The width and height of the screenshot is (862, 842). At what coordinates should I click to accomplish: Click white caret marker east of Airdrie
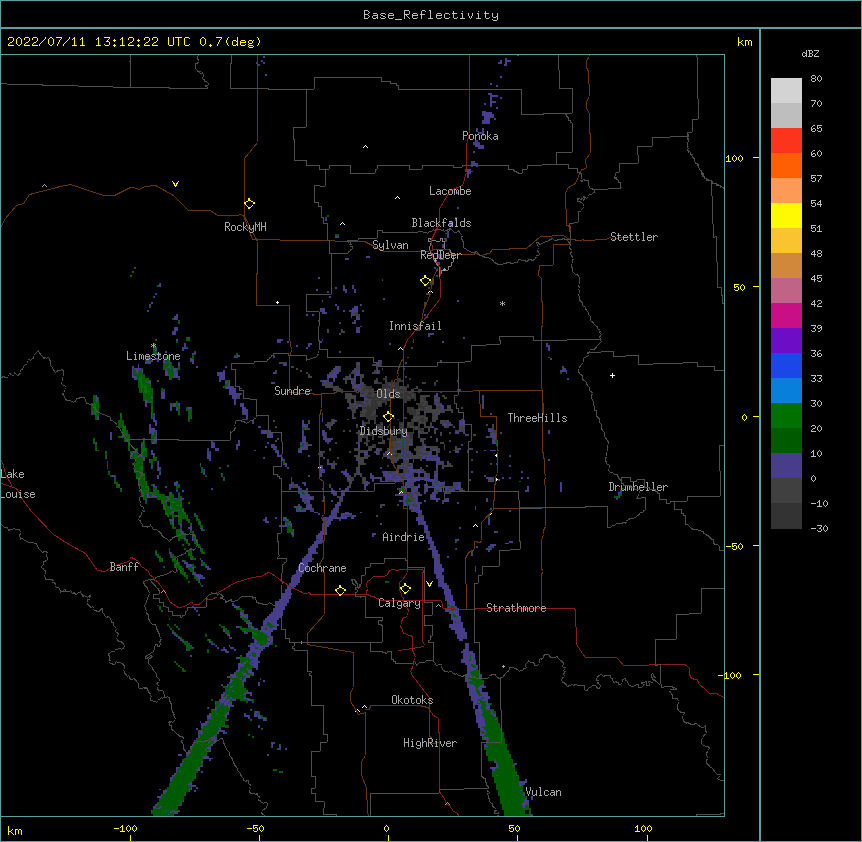[x=476, y=526]
